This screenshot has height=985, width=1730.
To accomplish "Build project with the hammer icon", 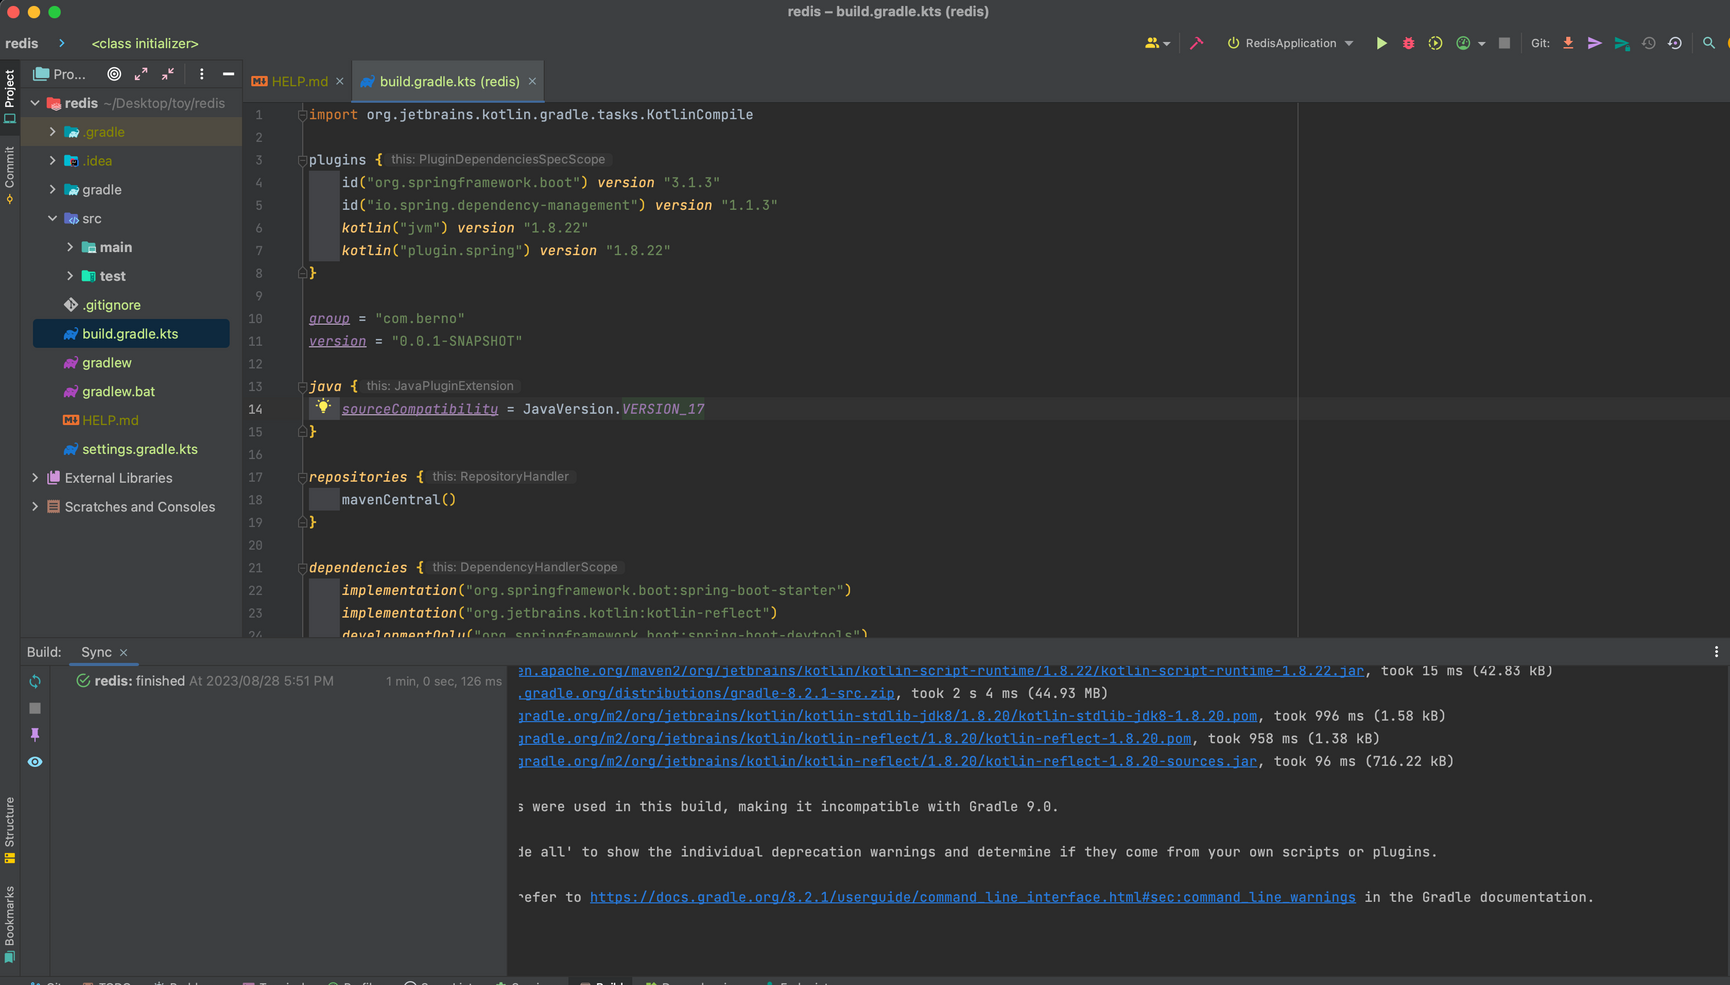I will (1196, 43).
